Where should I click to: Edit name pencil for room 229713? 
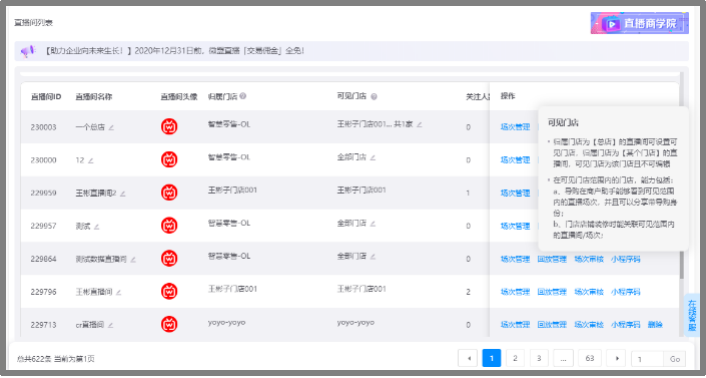(x=110, y=325)
